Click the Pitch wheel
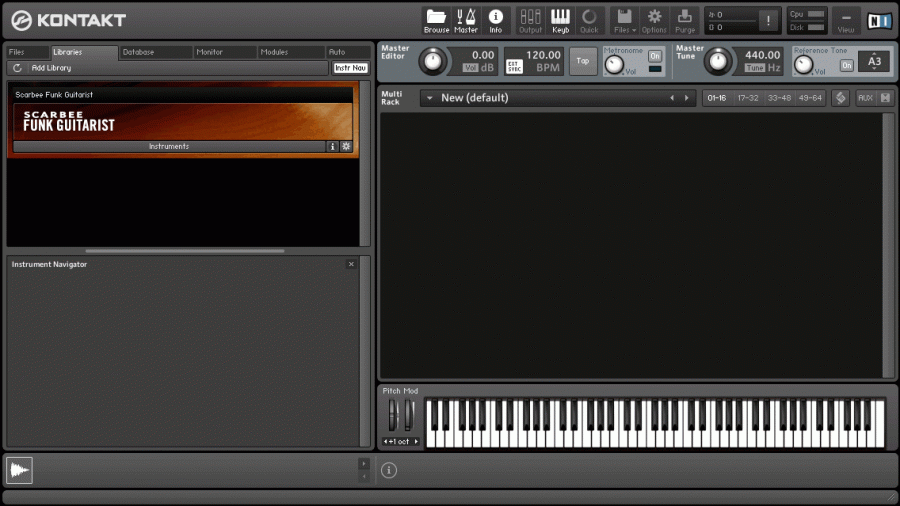Viewport: 900px width, 506px height. pyautogui.click(x=393, y=415)
